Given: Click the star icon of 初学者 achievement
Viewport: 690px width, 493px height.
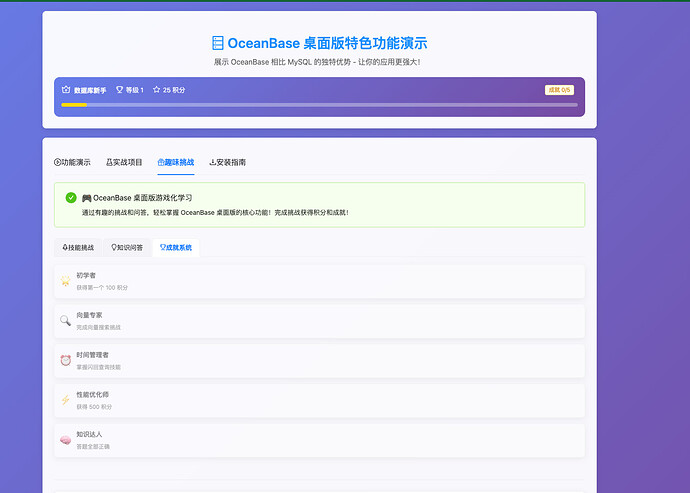Looking at the screenshot, I should [x=66, y=281].
